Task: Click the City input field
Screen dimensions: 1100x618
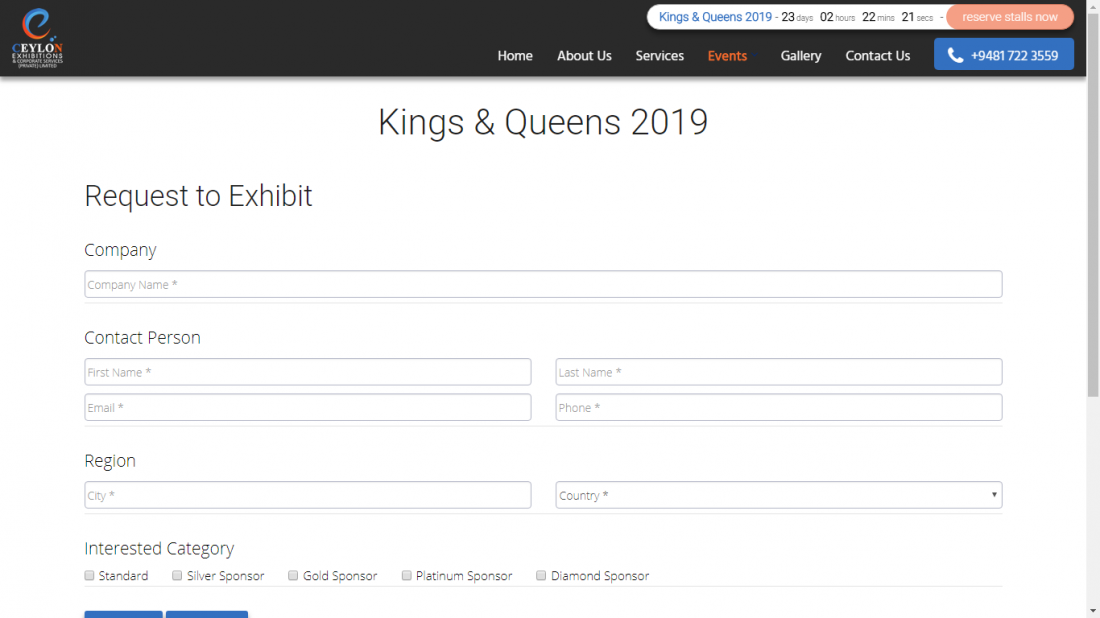Action: click(307, 495)
